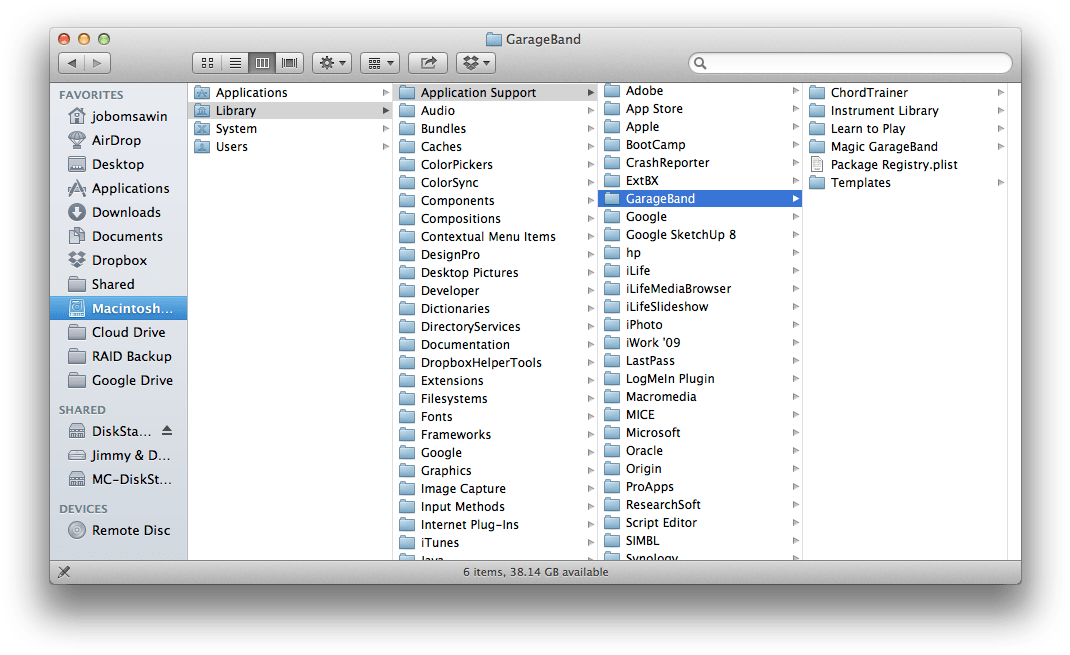Expand the Caches folder arrow
Image resolution: width=1070 pixels, height=655 pixels.
pyautogui.click(x=590, y=147)
